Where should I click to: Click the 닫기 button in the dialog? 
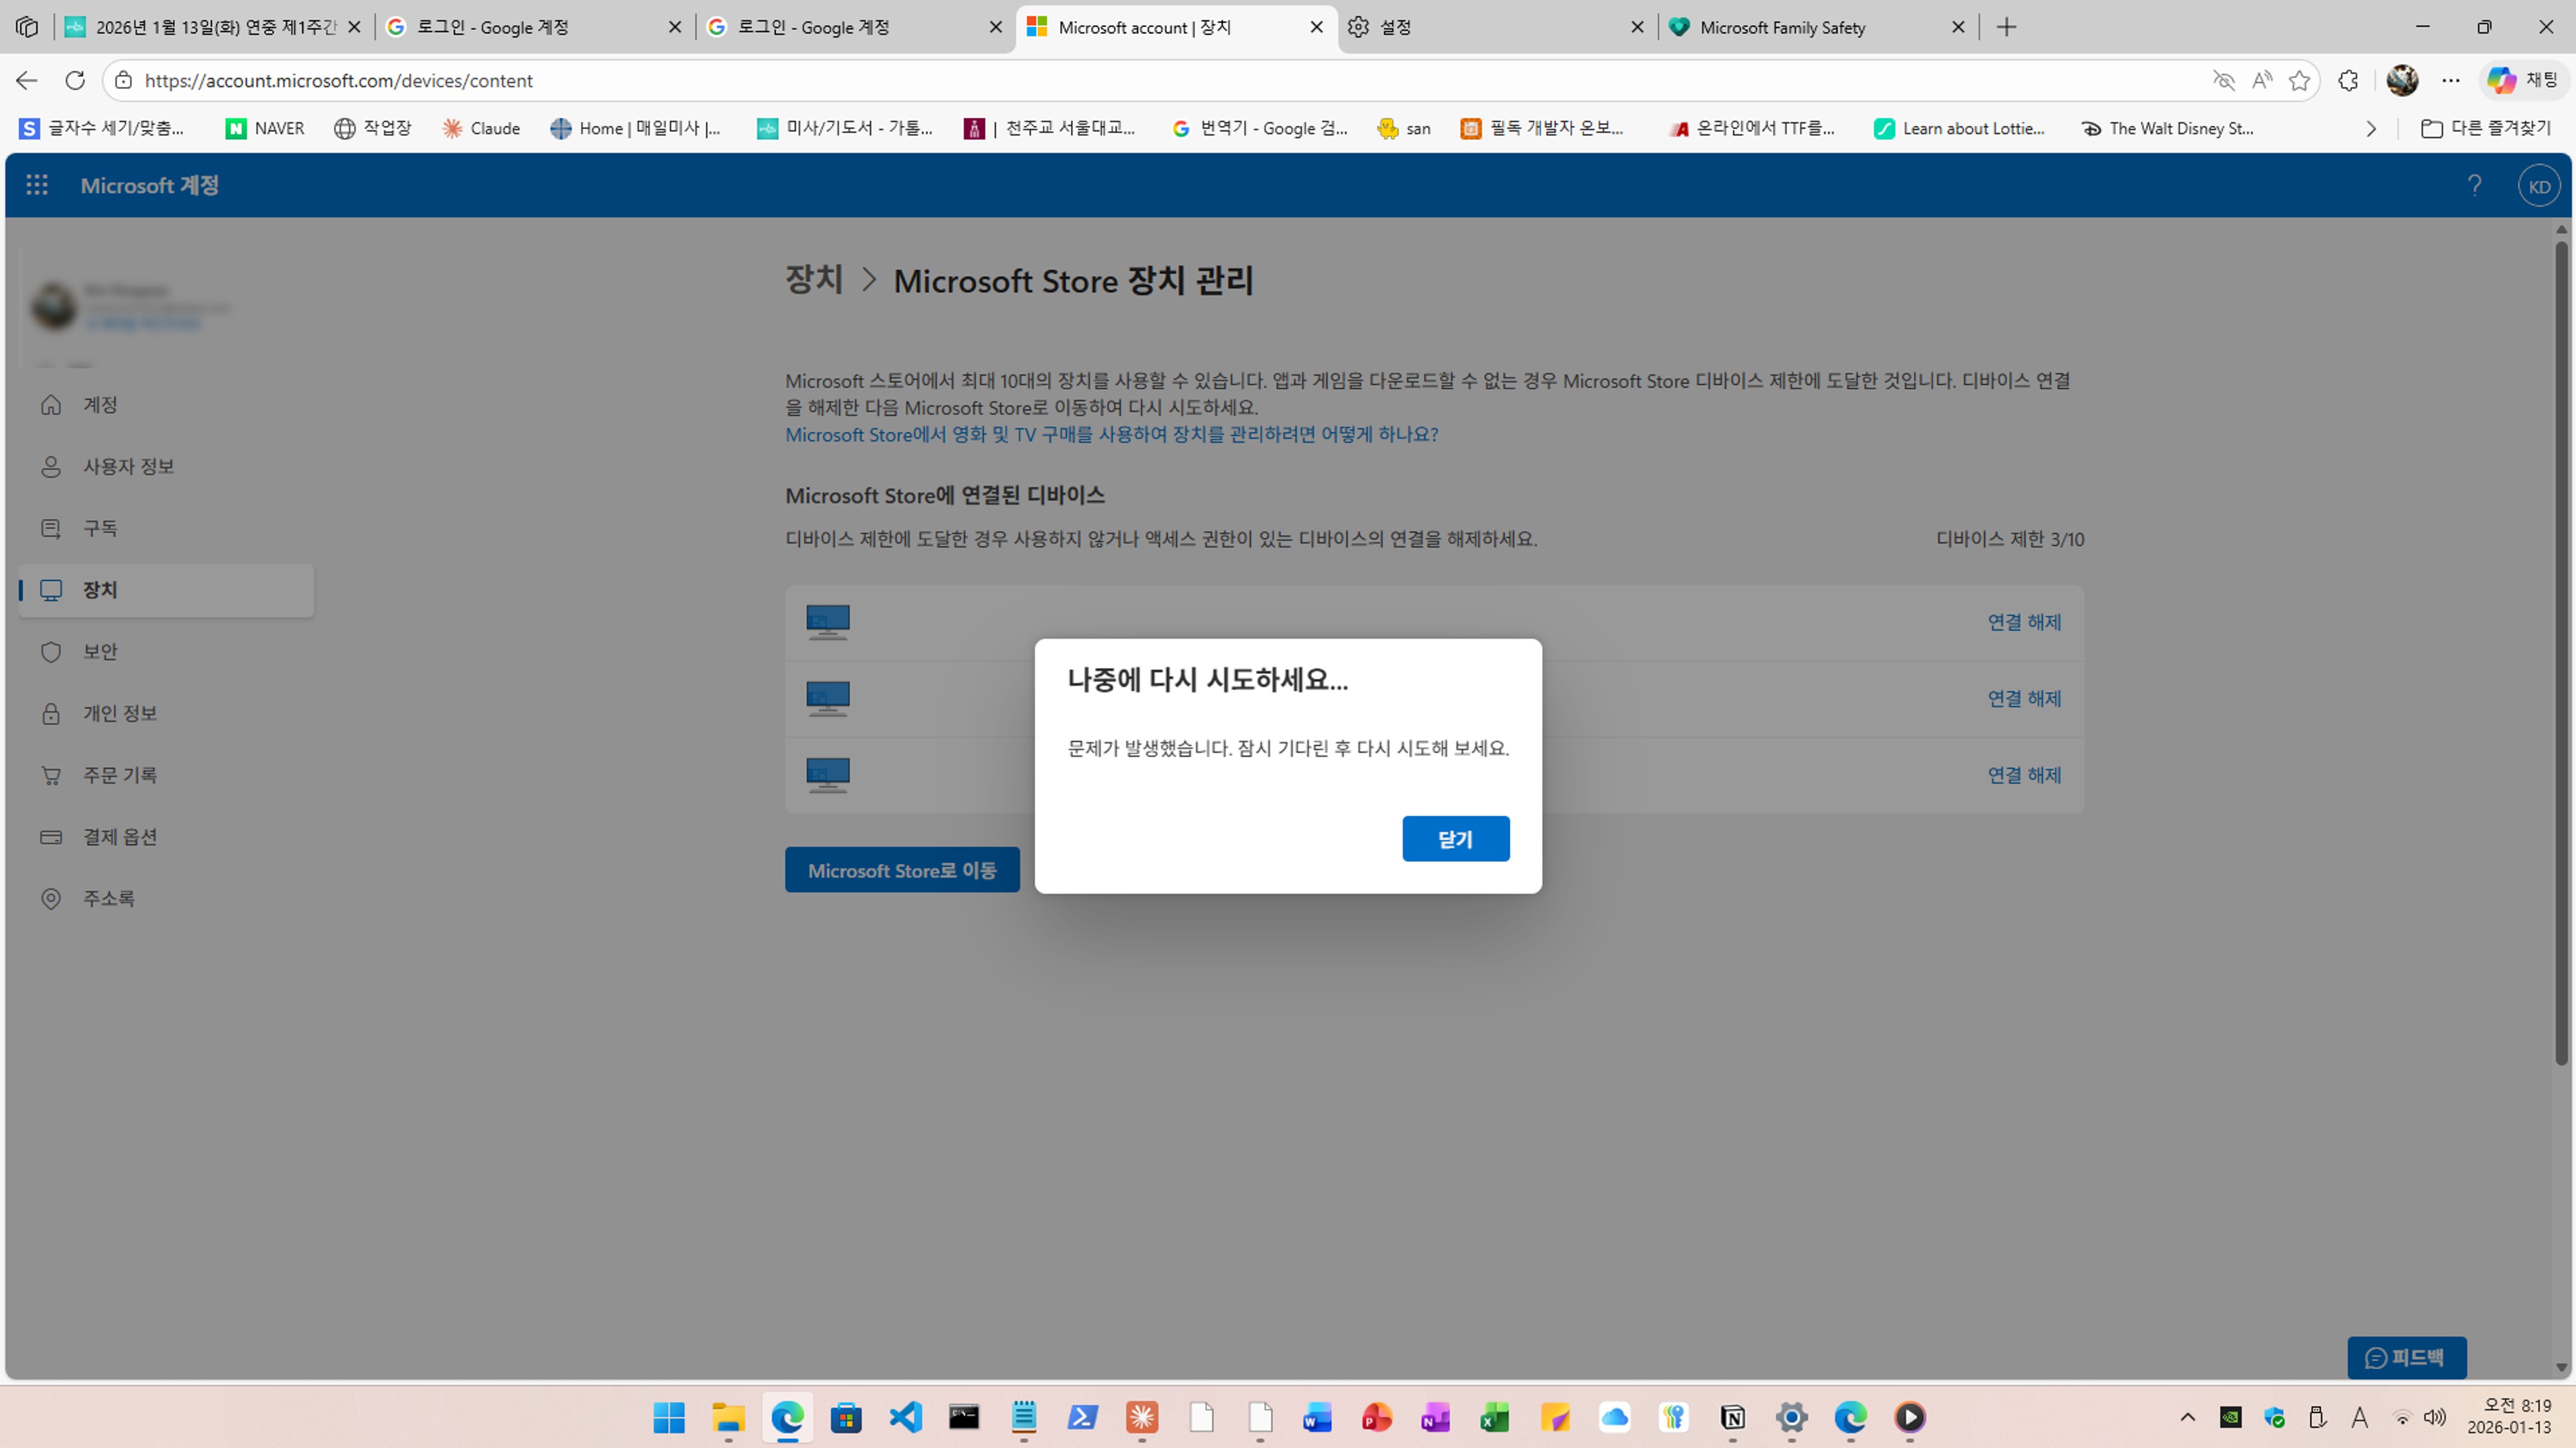click(x=1455, y=838)
